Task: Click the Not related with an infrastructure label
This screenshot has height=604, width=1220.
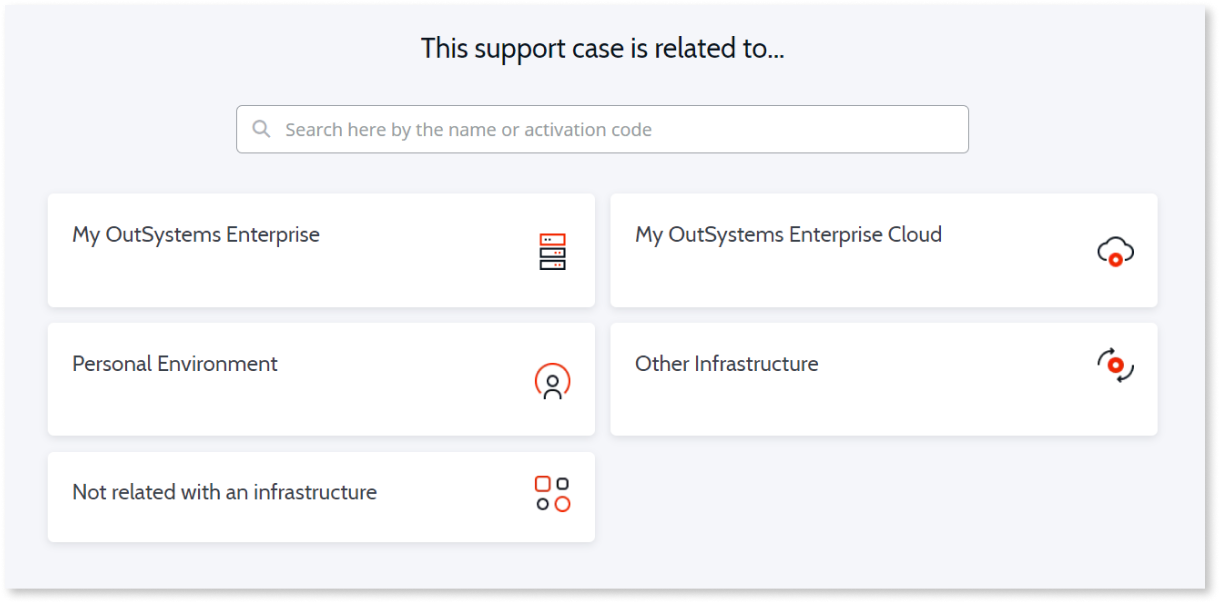Action: (224, 492)
